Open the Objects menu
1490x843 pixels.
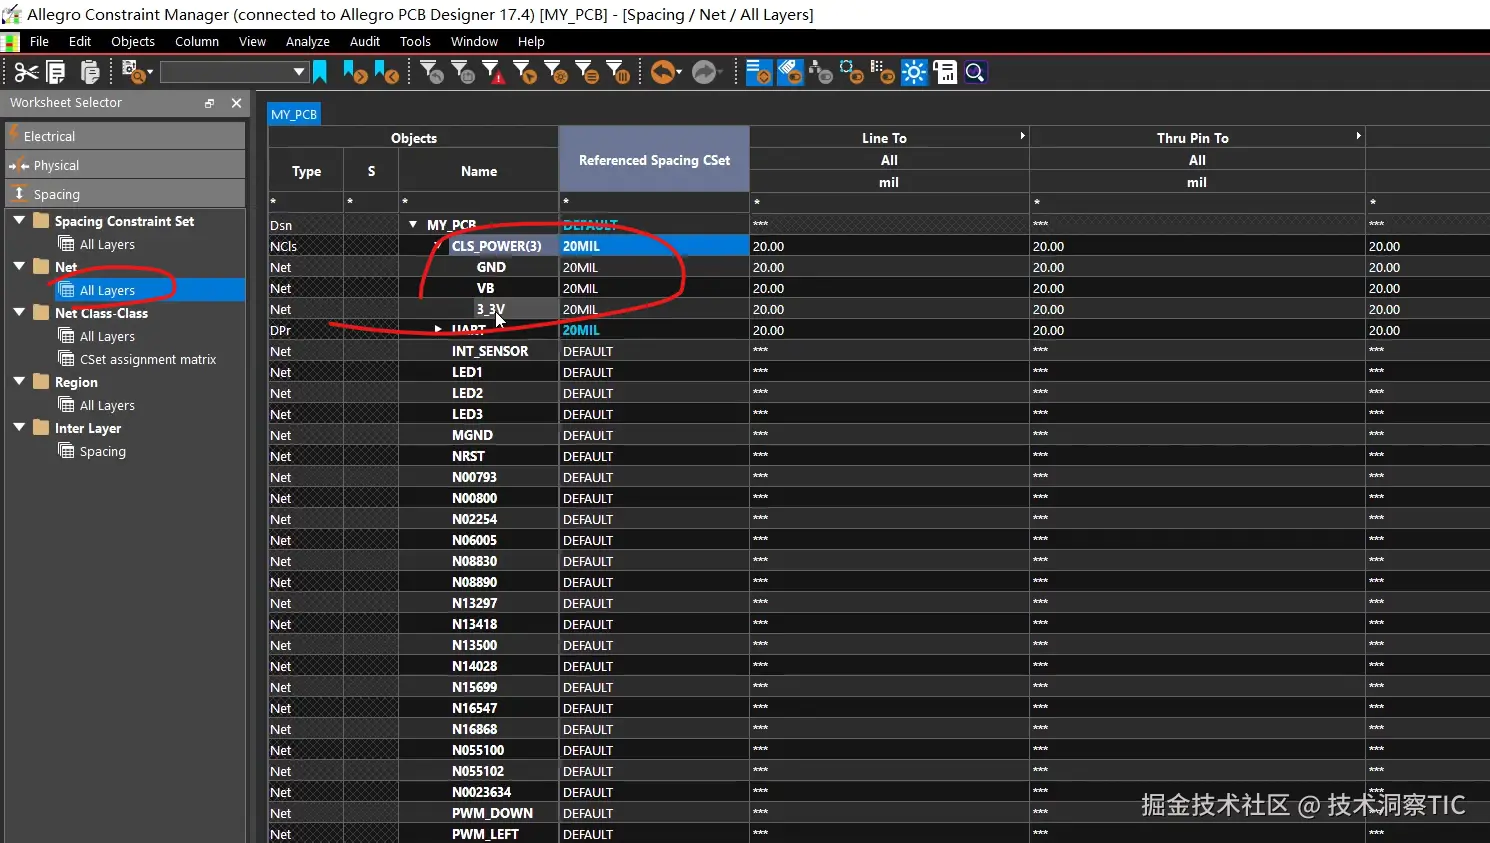[133, 41]
